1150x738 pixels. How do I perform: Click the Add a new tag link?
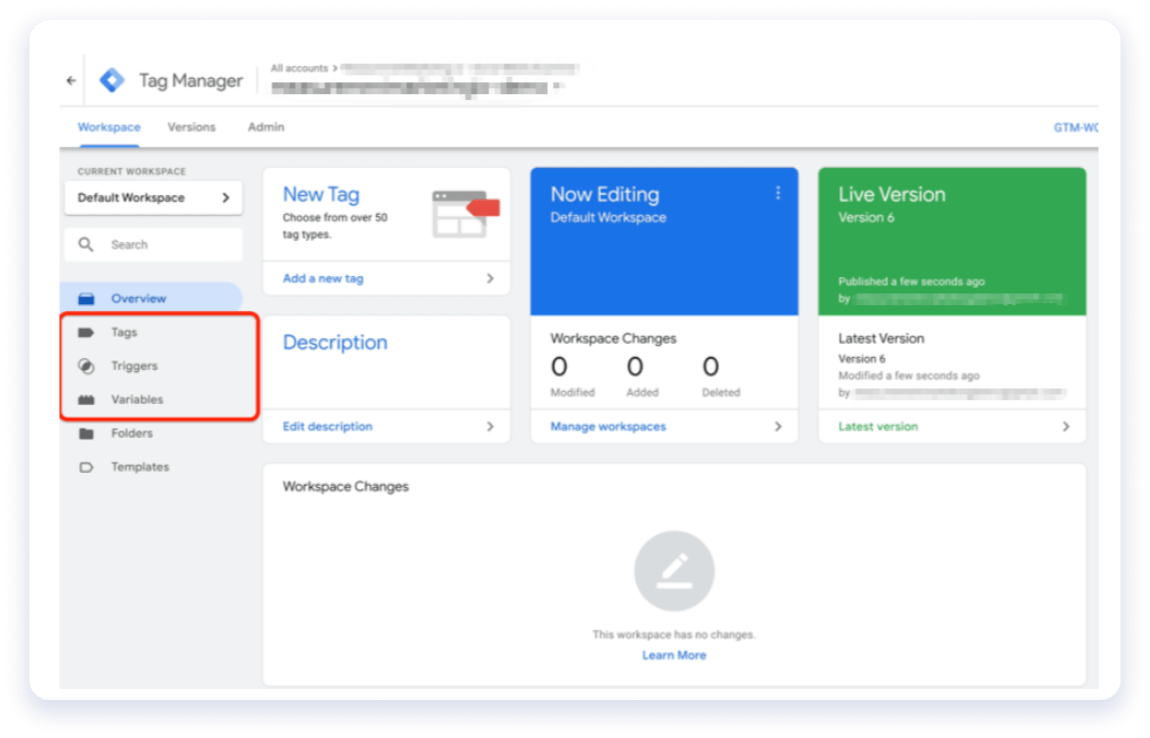(x=323, y=279)
